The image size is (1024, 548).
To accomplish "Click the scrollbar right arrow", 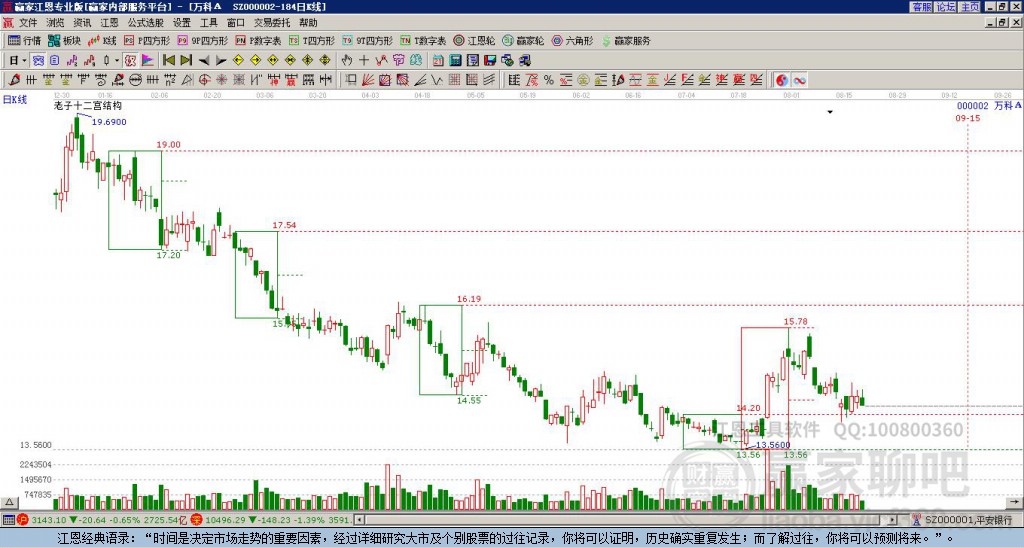I will pyautogui.click(x=893, y=520).
